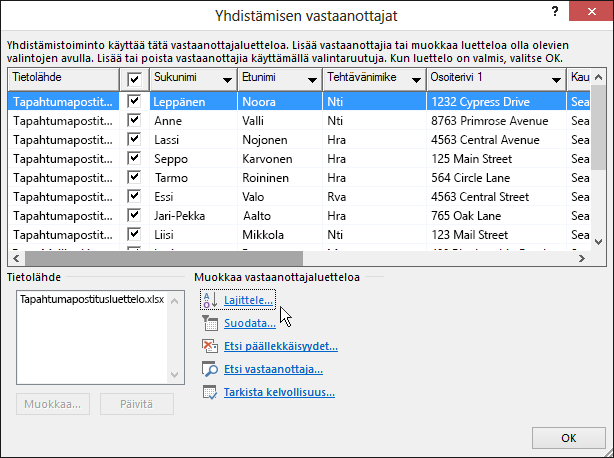Open the Tarkista kelvollisuus... link

point(279,392)
